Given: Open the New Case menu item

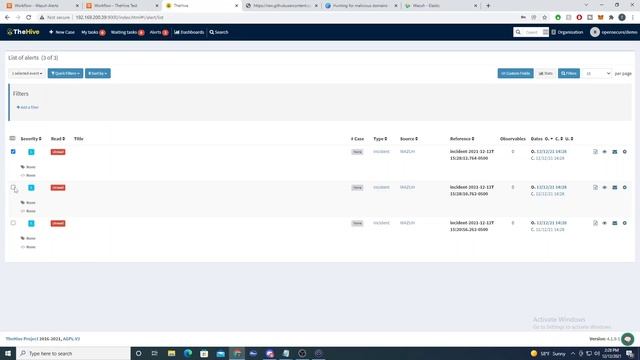Looking at the screenshot, I should [62, 32].
